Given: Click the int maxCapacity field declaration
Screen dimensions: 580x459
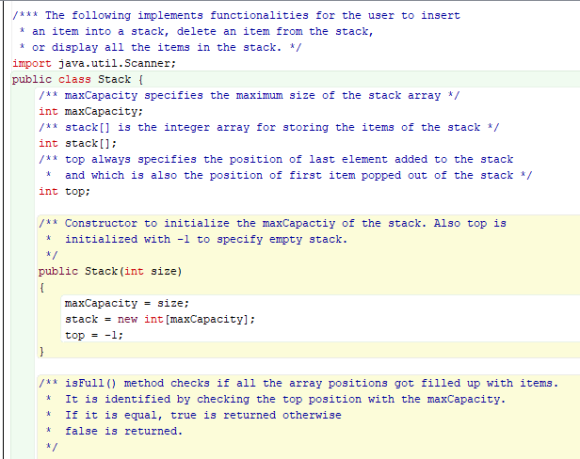Looking at the screenshot, I should coord(91,111).
